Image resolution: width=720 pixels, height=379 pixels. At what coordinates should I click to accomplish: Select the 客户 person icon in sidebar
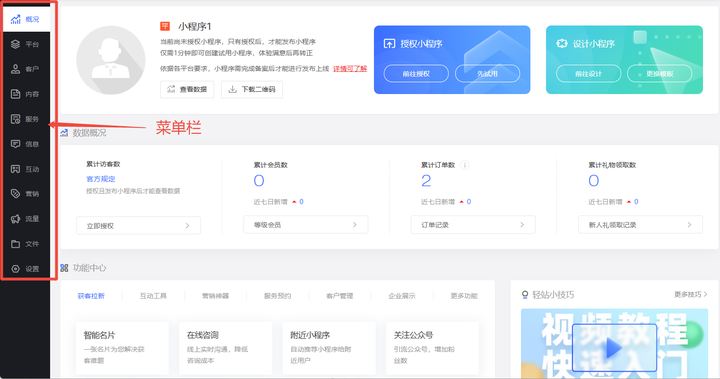pos(16,69)
